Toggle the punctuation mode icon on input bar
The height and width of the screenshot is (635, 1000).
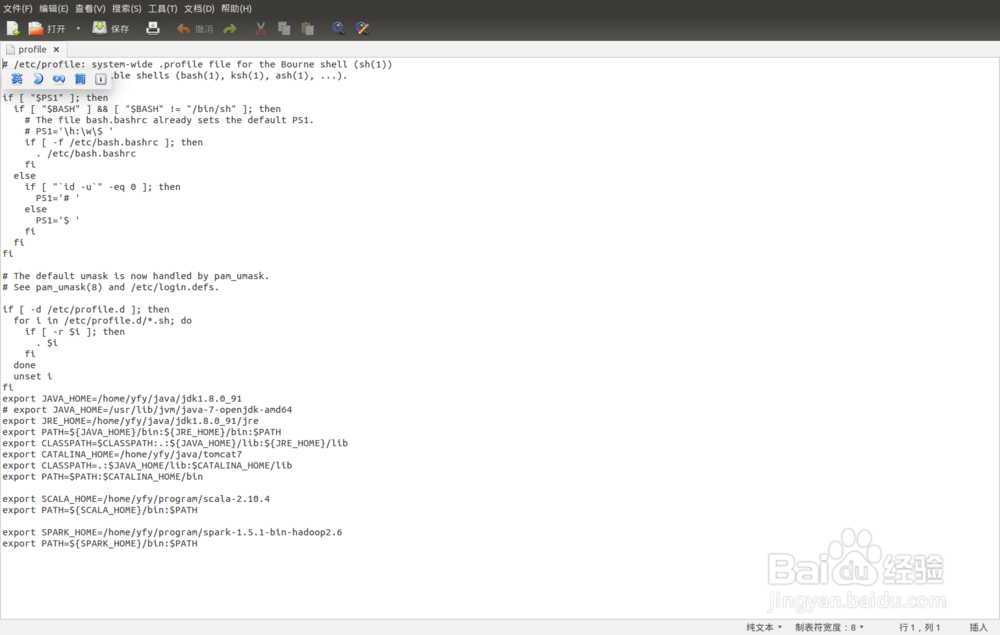[x=59, y=79]
